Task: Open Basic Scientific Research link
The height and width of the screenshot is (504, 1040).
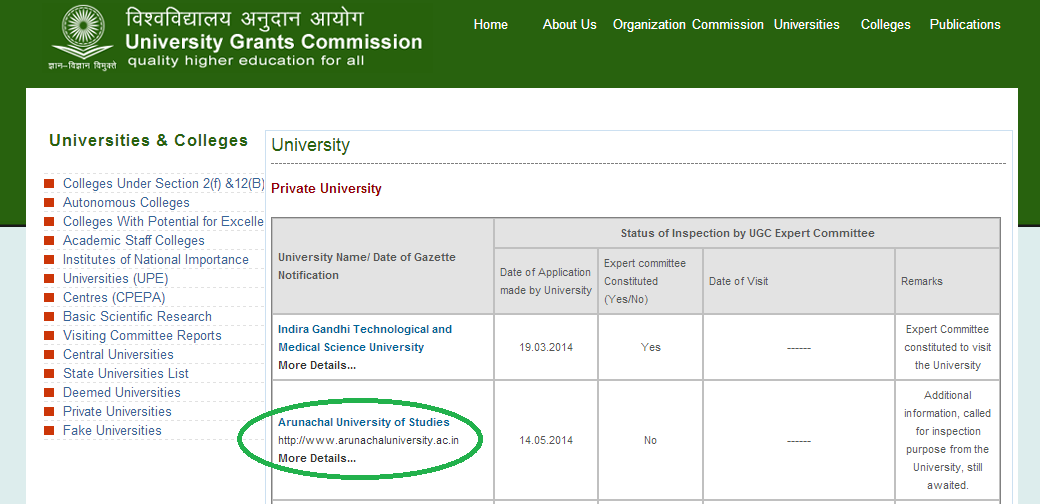Action: [137, 317]
